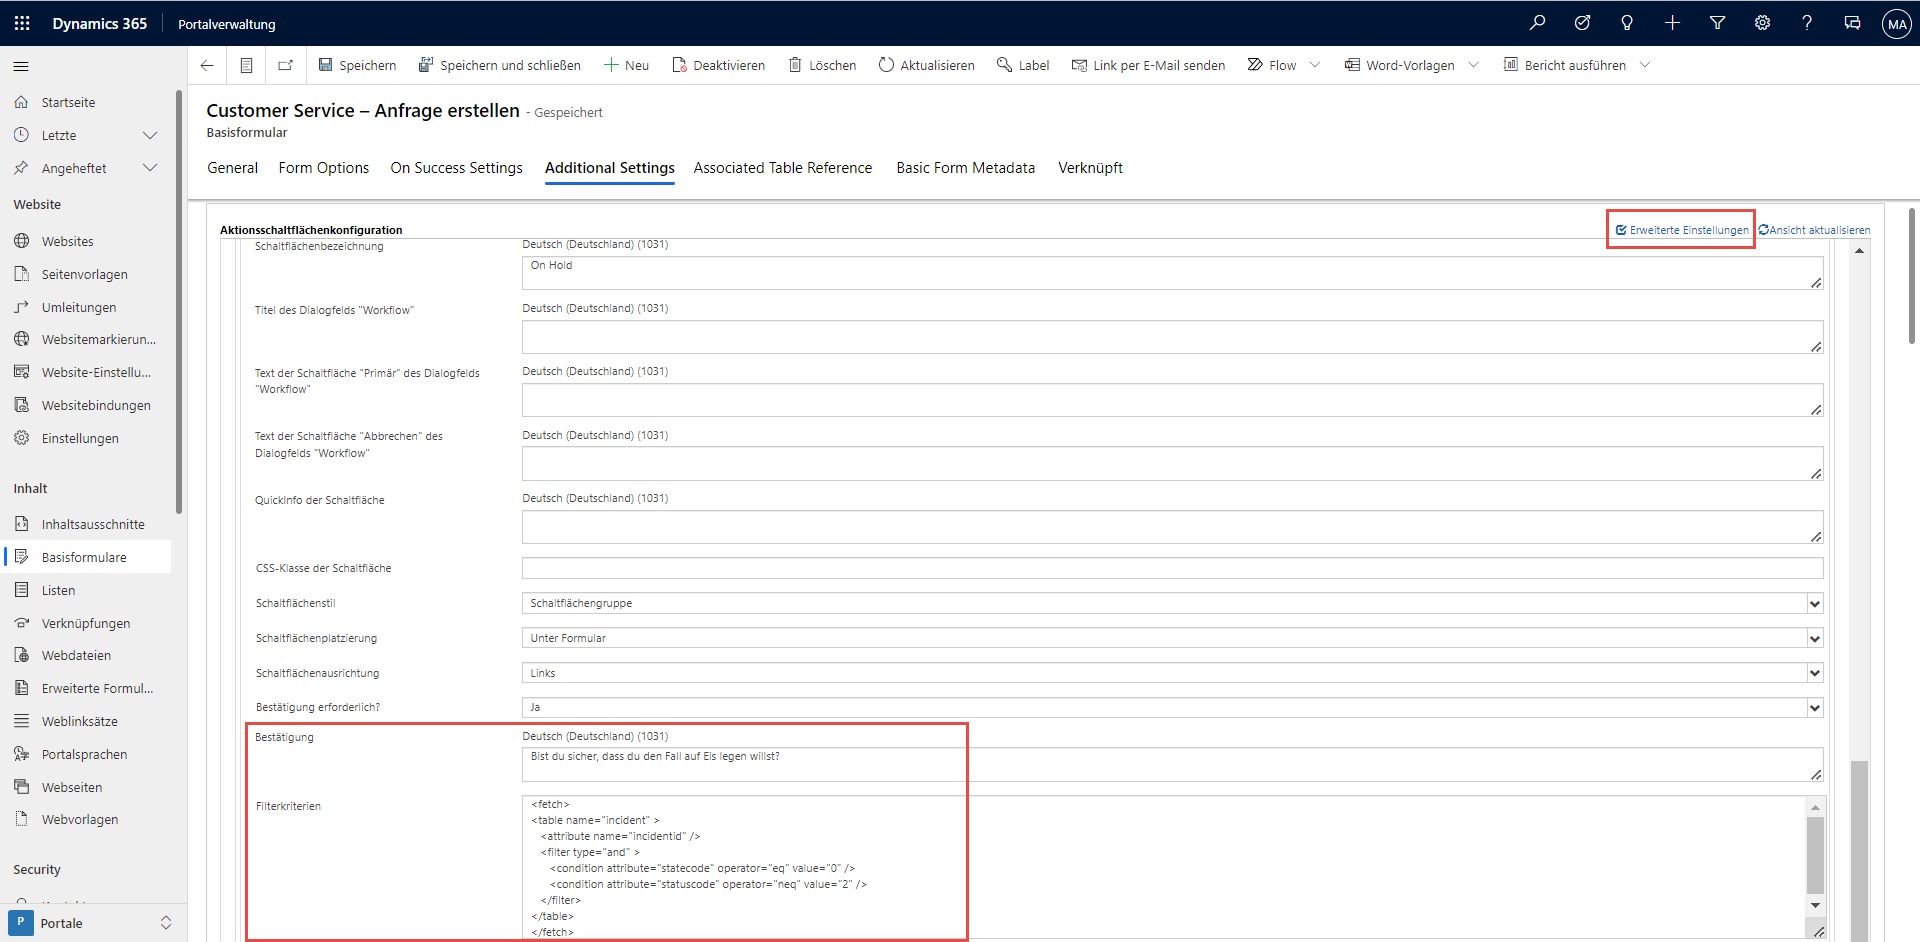Click Deaktivieren in the command bar
The height and width of the screenshot is (942, 1920).
[718, 65]
